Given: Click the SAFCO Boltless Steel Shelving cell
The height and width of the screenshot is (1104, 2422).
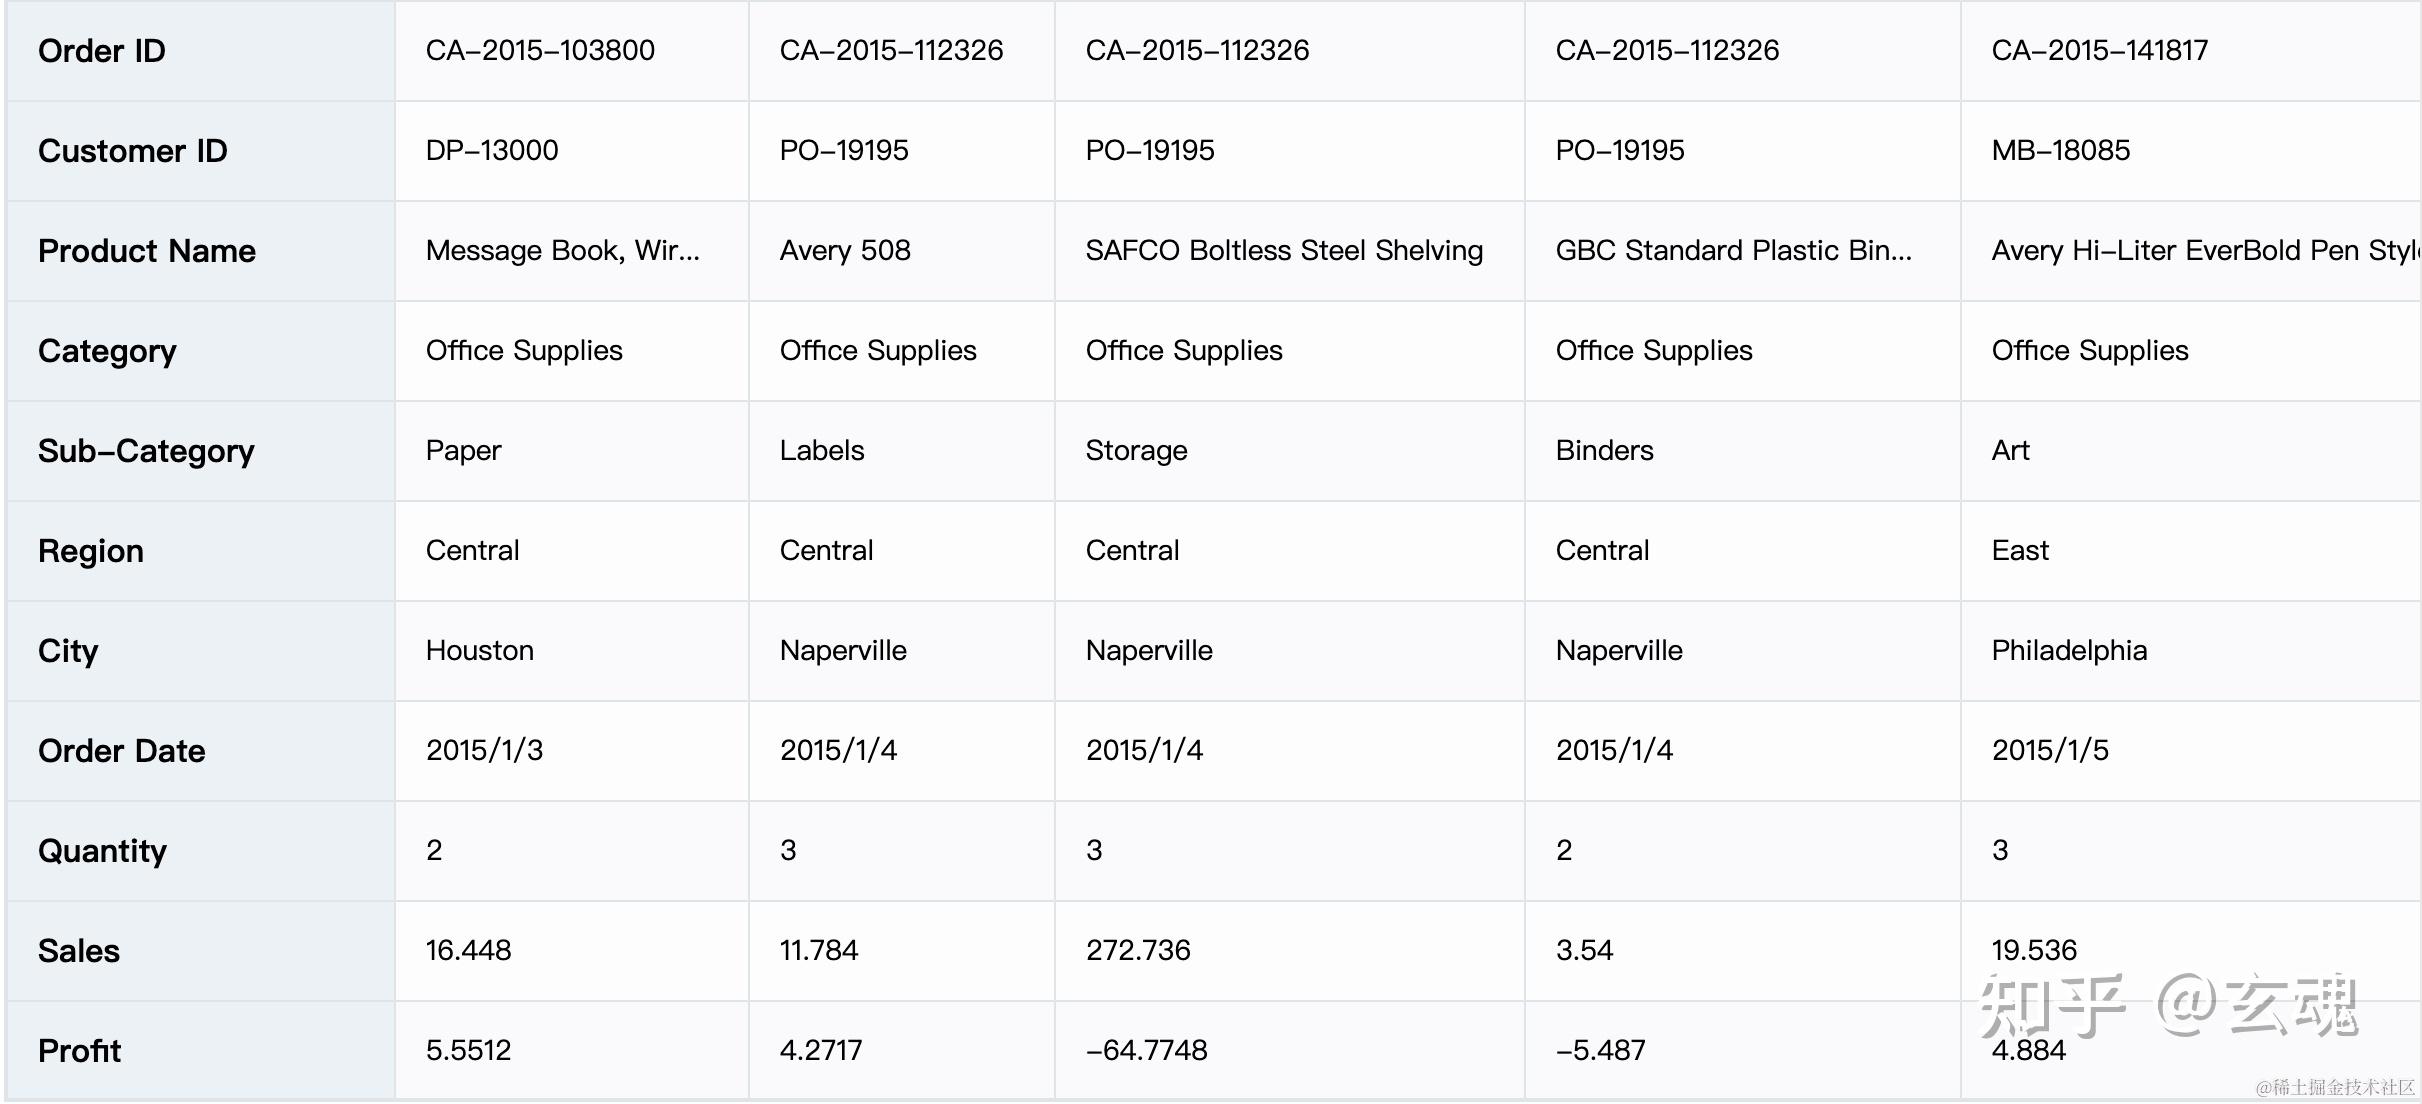Looking at the screenshot, I should (1284, 251).
